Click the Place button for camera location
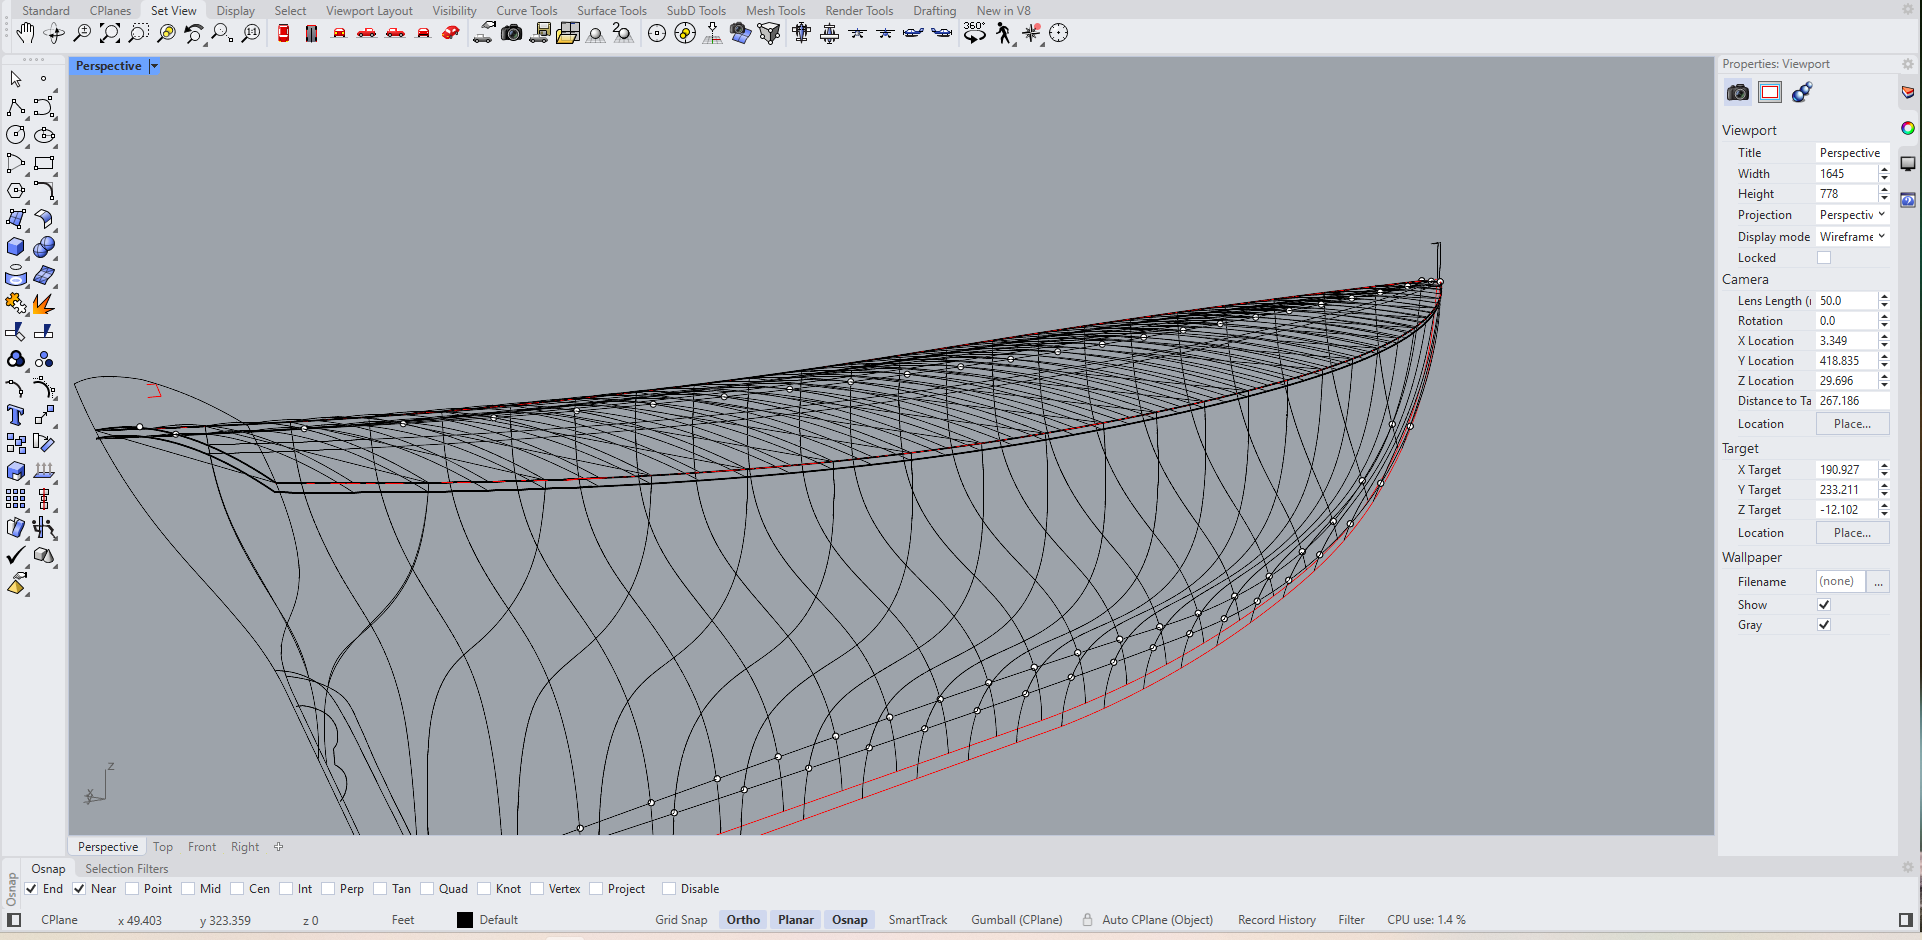1922x940 pixels. 1852,424
